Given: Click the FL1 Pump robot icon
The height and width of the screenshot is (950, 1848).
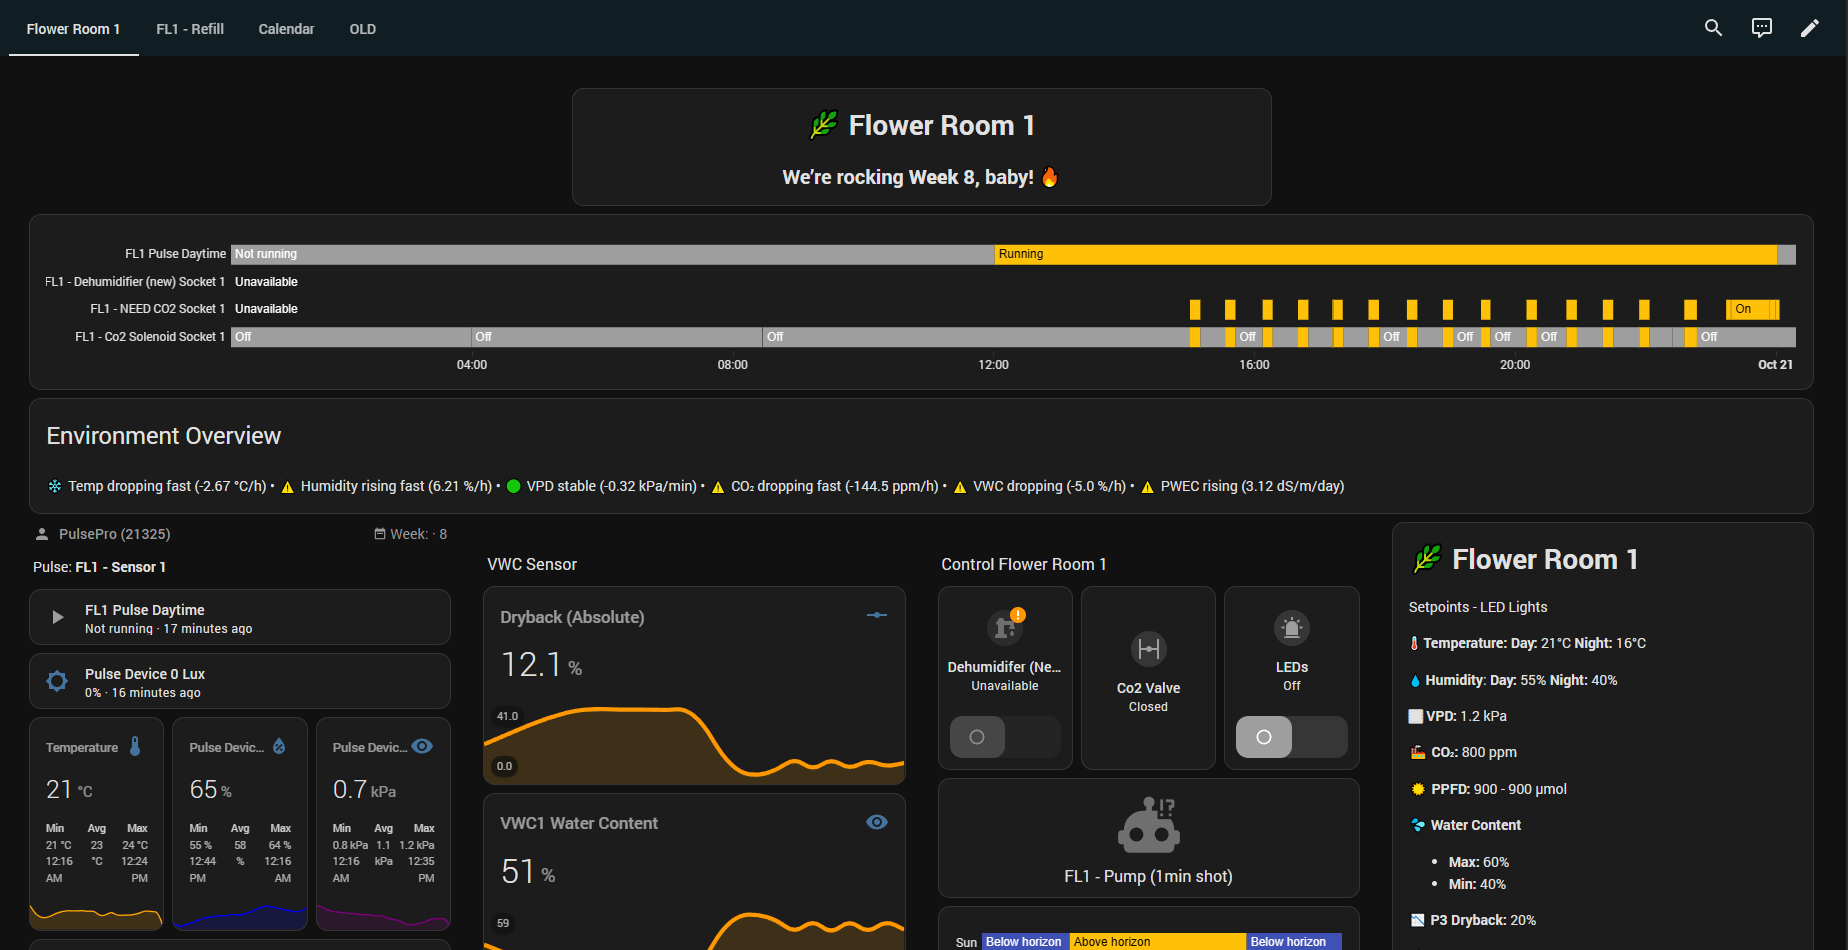Looking at the screenshot, I should 1148,826.
